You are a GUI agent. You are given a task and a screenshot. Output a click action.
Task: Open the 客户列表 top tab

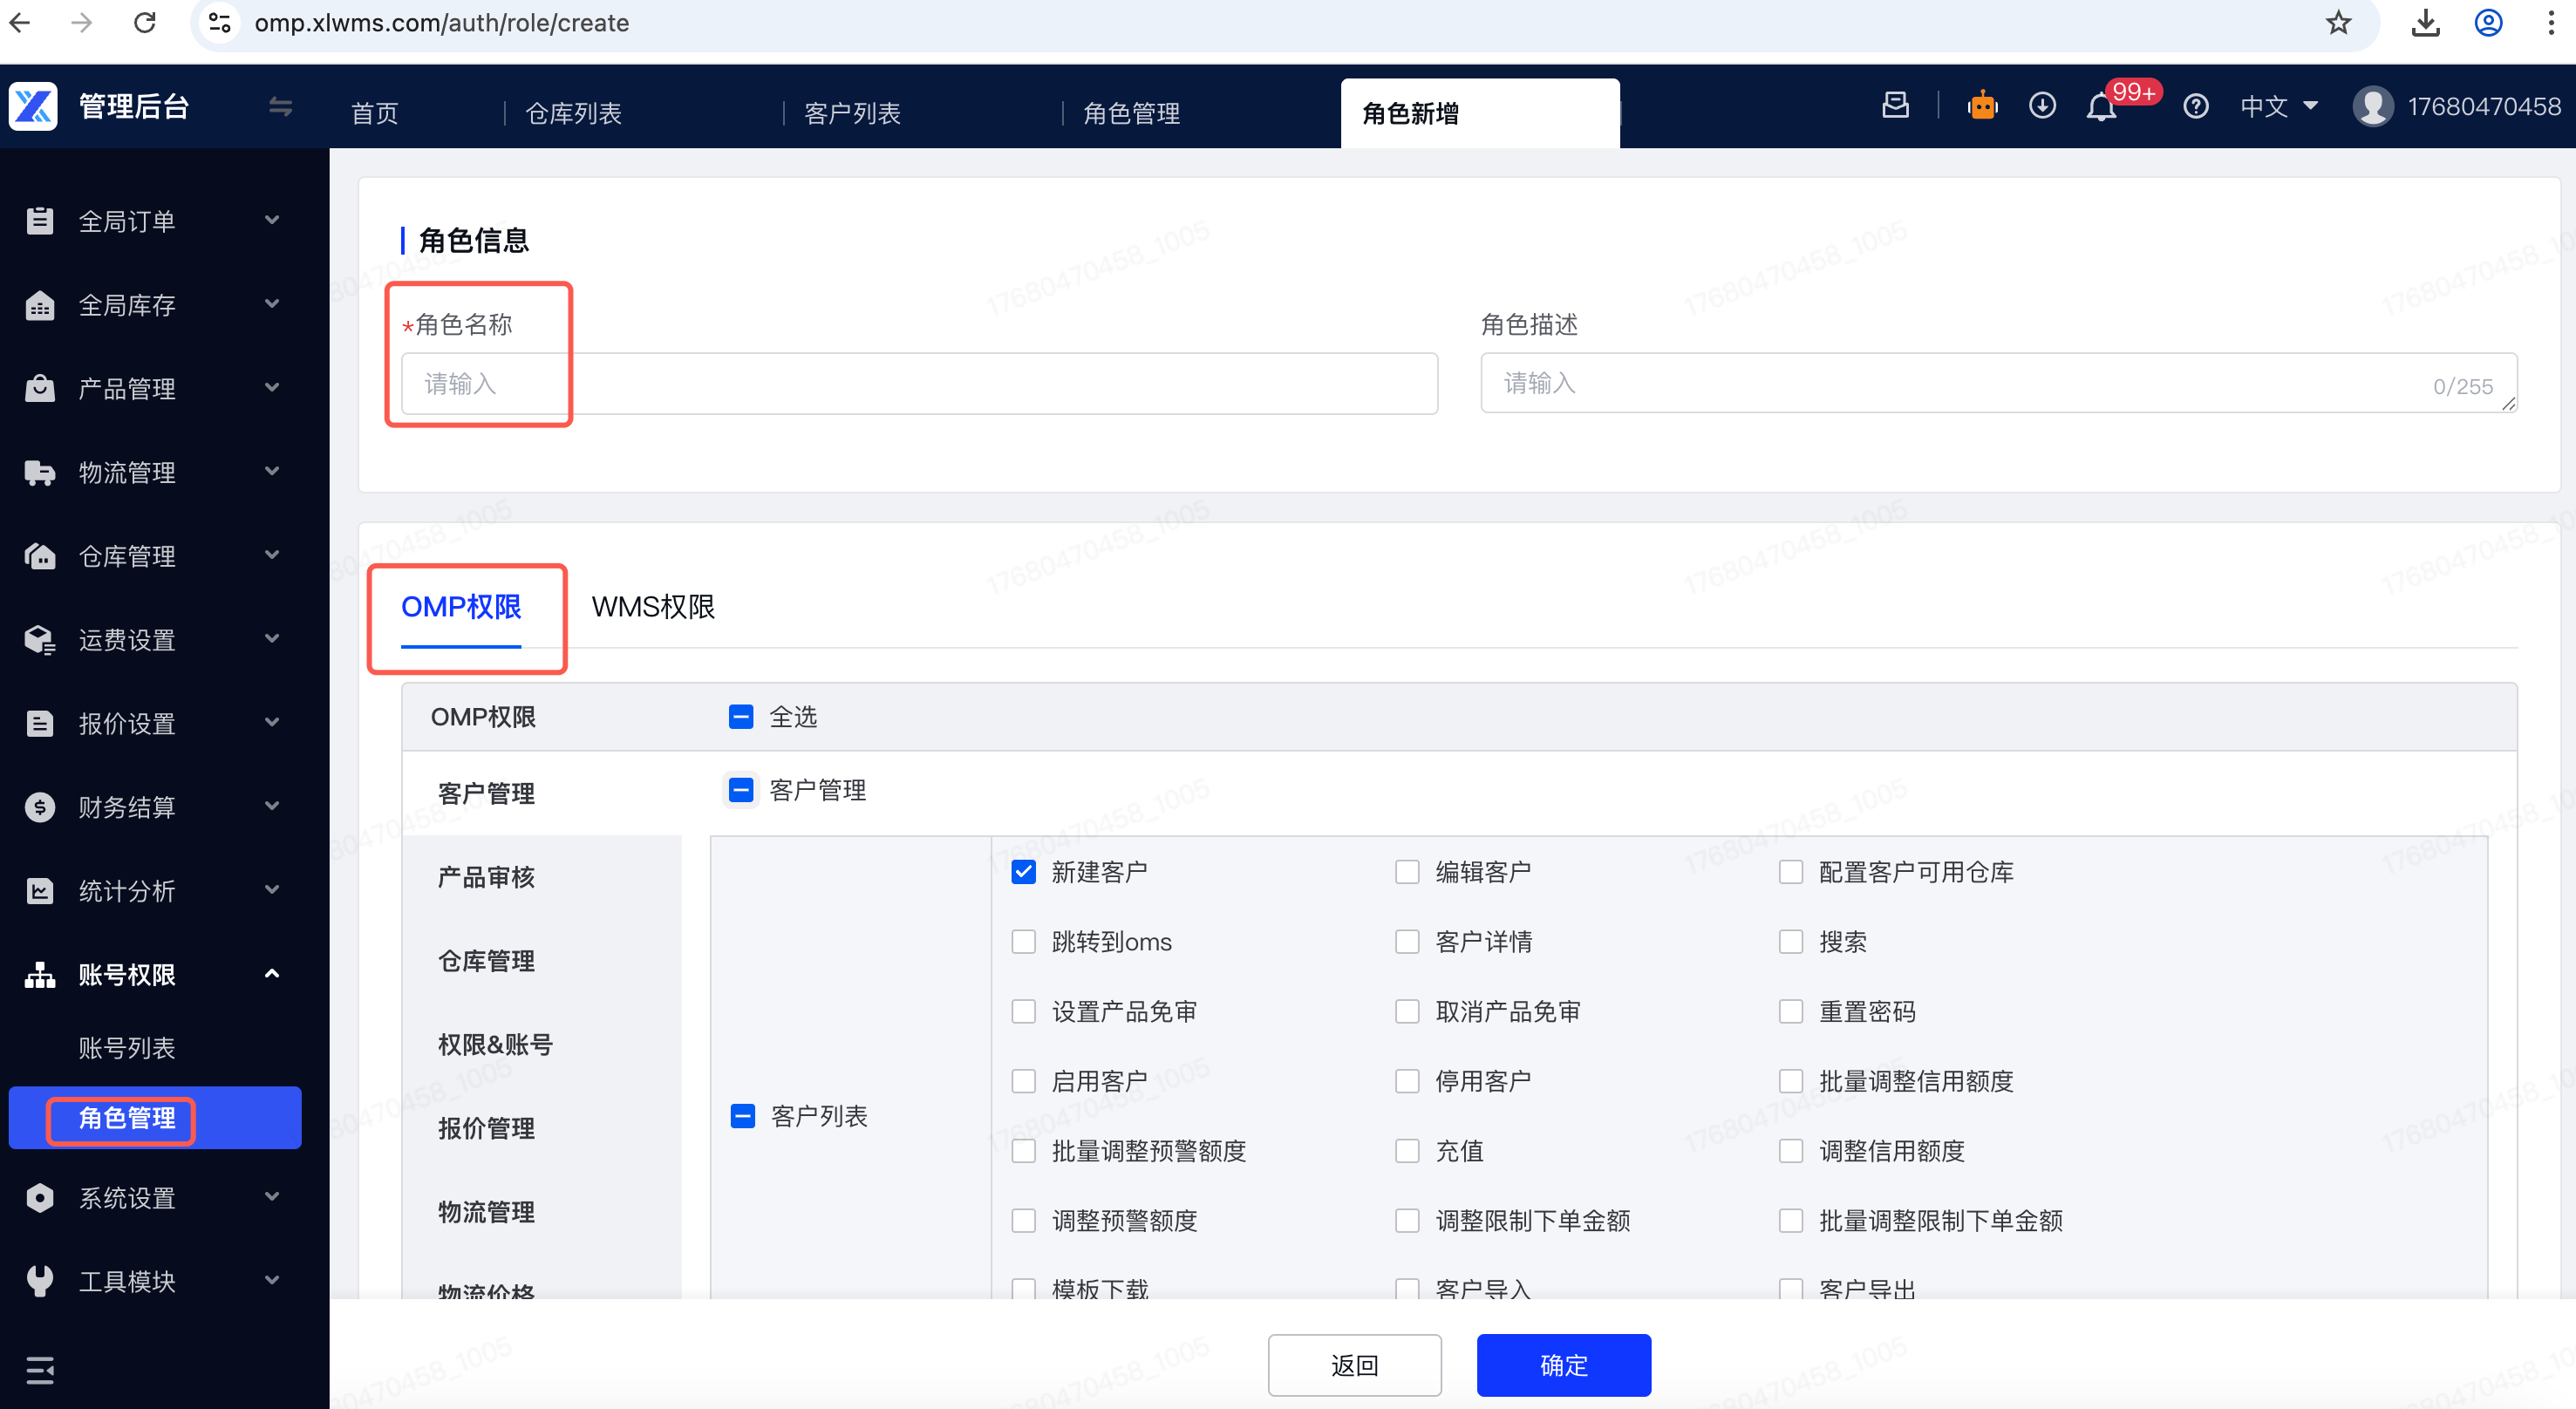852,113
